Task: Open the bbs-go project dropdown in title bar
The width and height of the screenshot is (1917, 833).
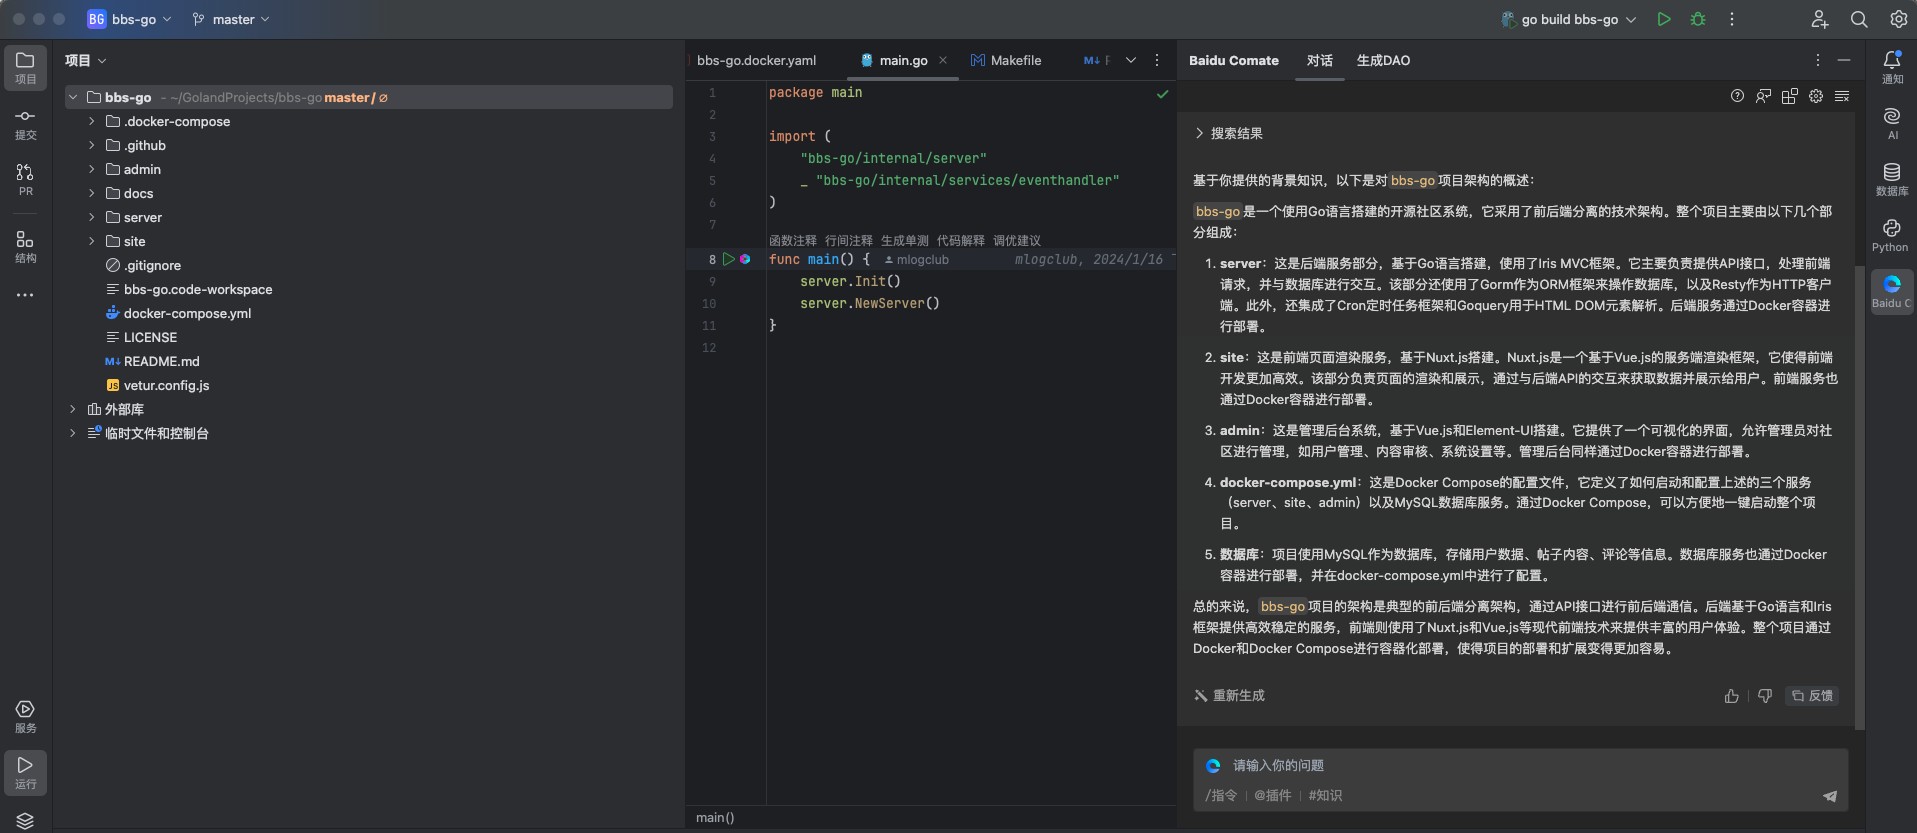Action: click(x=130, y=19)
